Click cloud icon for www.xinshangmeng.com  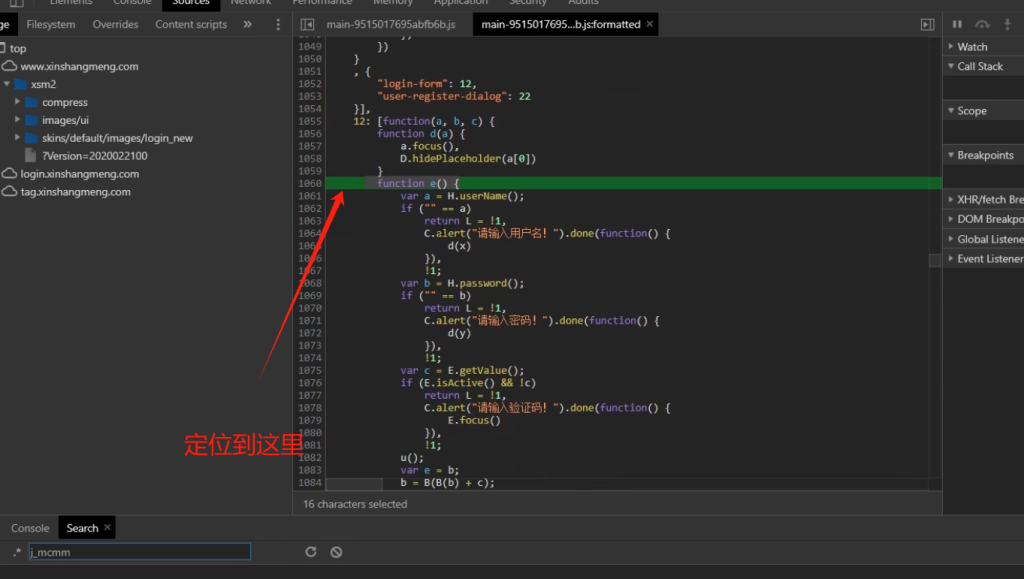tap(9, 66)
